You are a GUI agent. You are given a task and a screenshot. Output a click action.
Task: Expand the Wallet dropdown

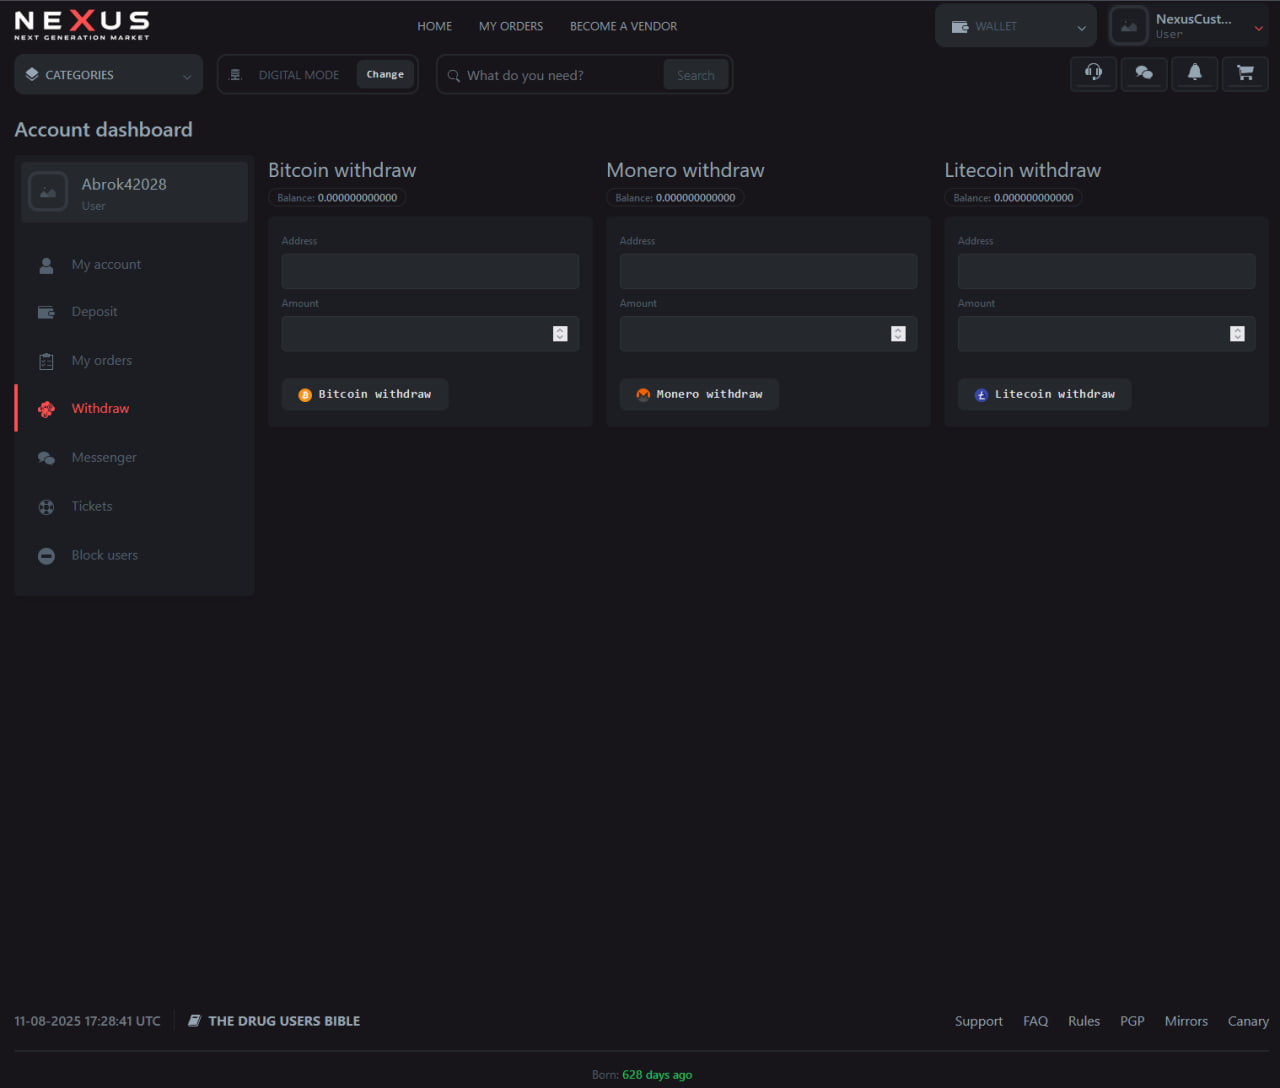click(x=1015, y=27)
